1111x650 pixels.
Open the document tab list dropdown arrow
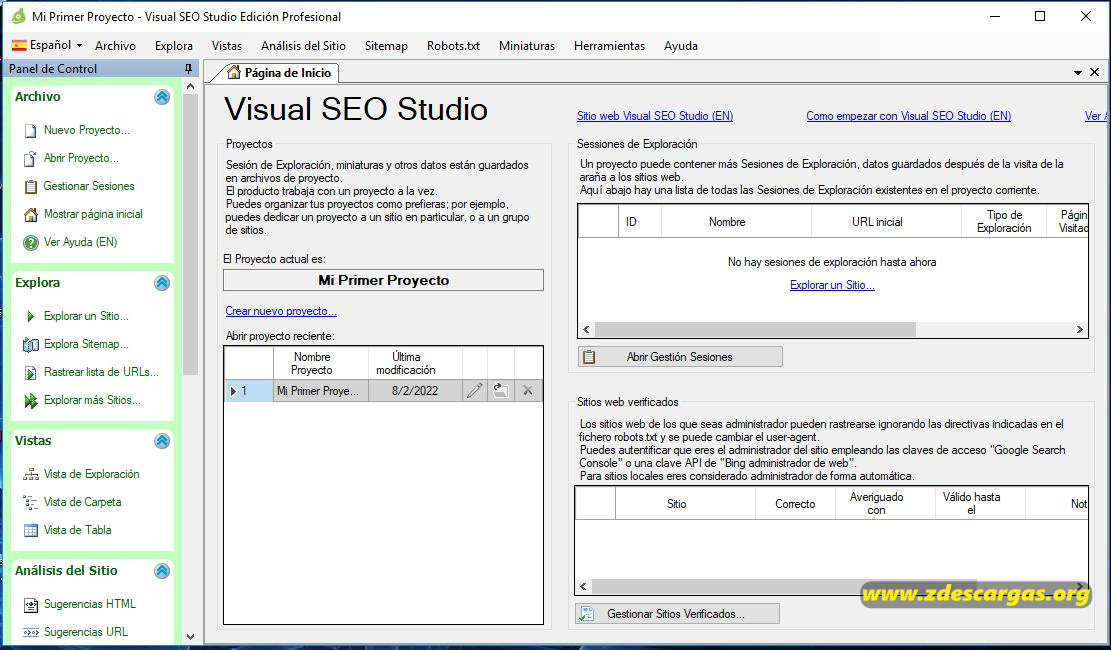pos(1078,72)
